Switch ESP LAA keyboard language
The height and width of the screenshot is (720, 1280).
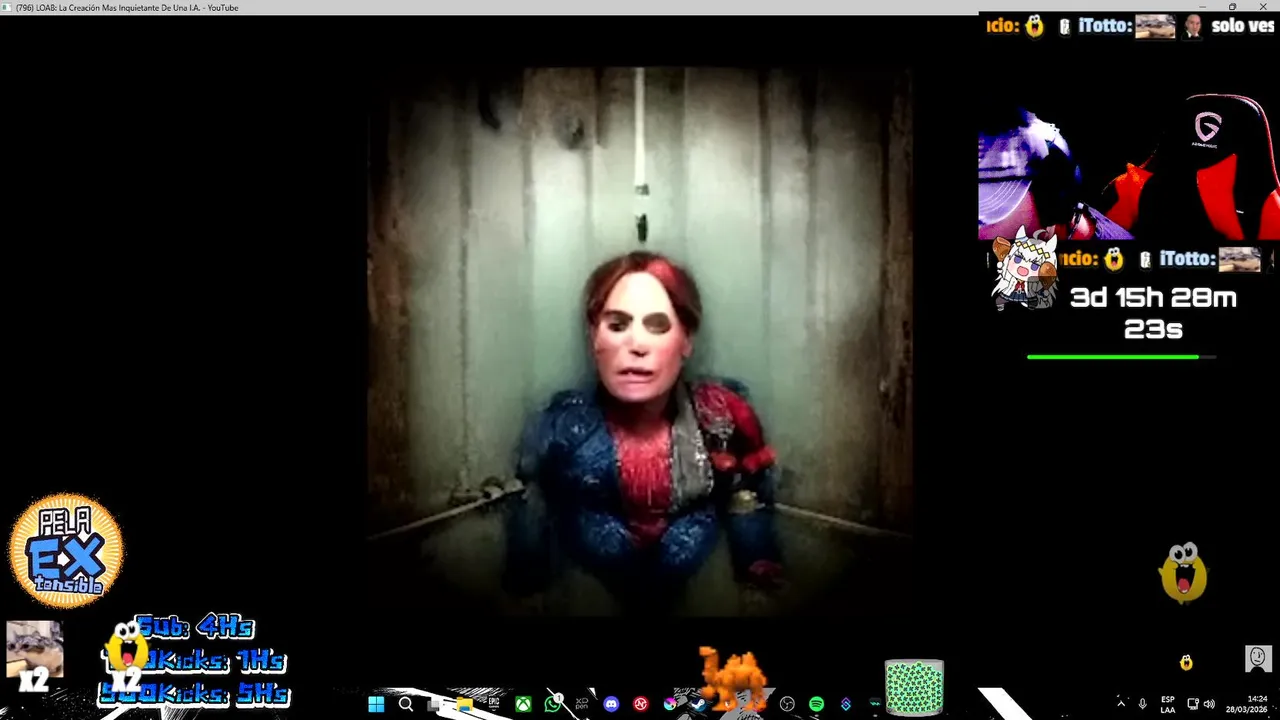click(x=1168, y=704)
